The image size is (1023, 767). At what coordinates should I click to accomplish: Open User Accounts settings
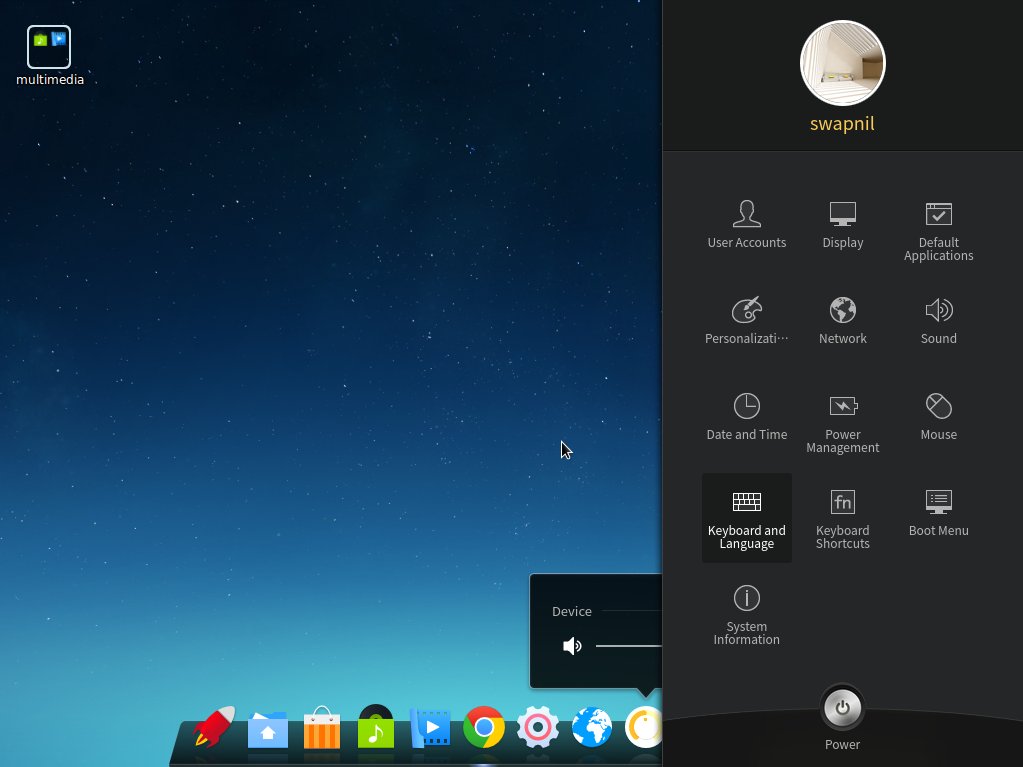coord(746,224)
